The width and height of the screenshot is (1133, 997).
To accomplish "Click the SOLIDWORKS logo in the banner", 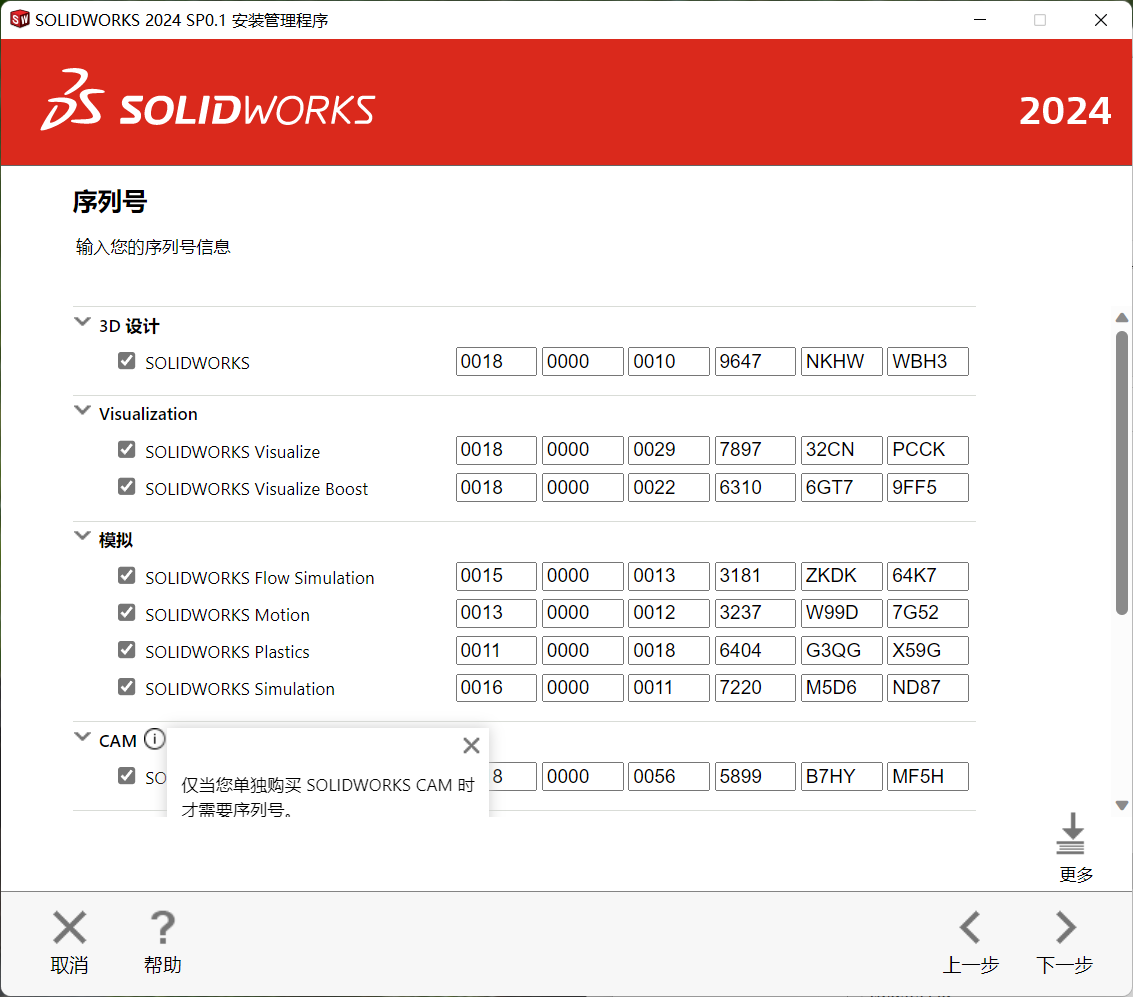I will coord(208,101).
